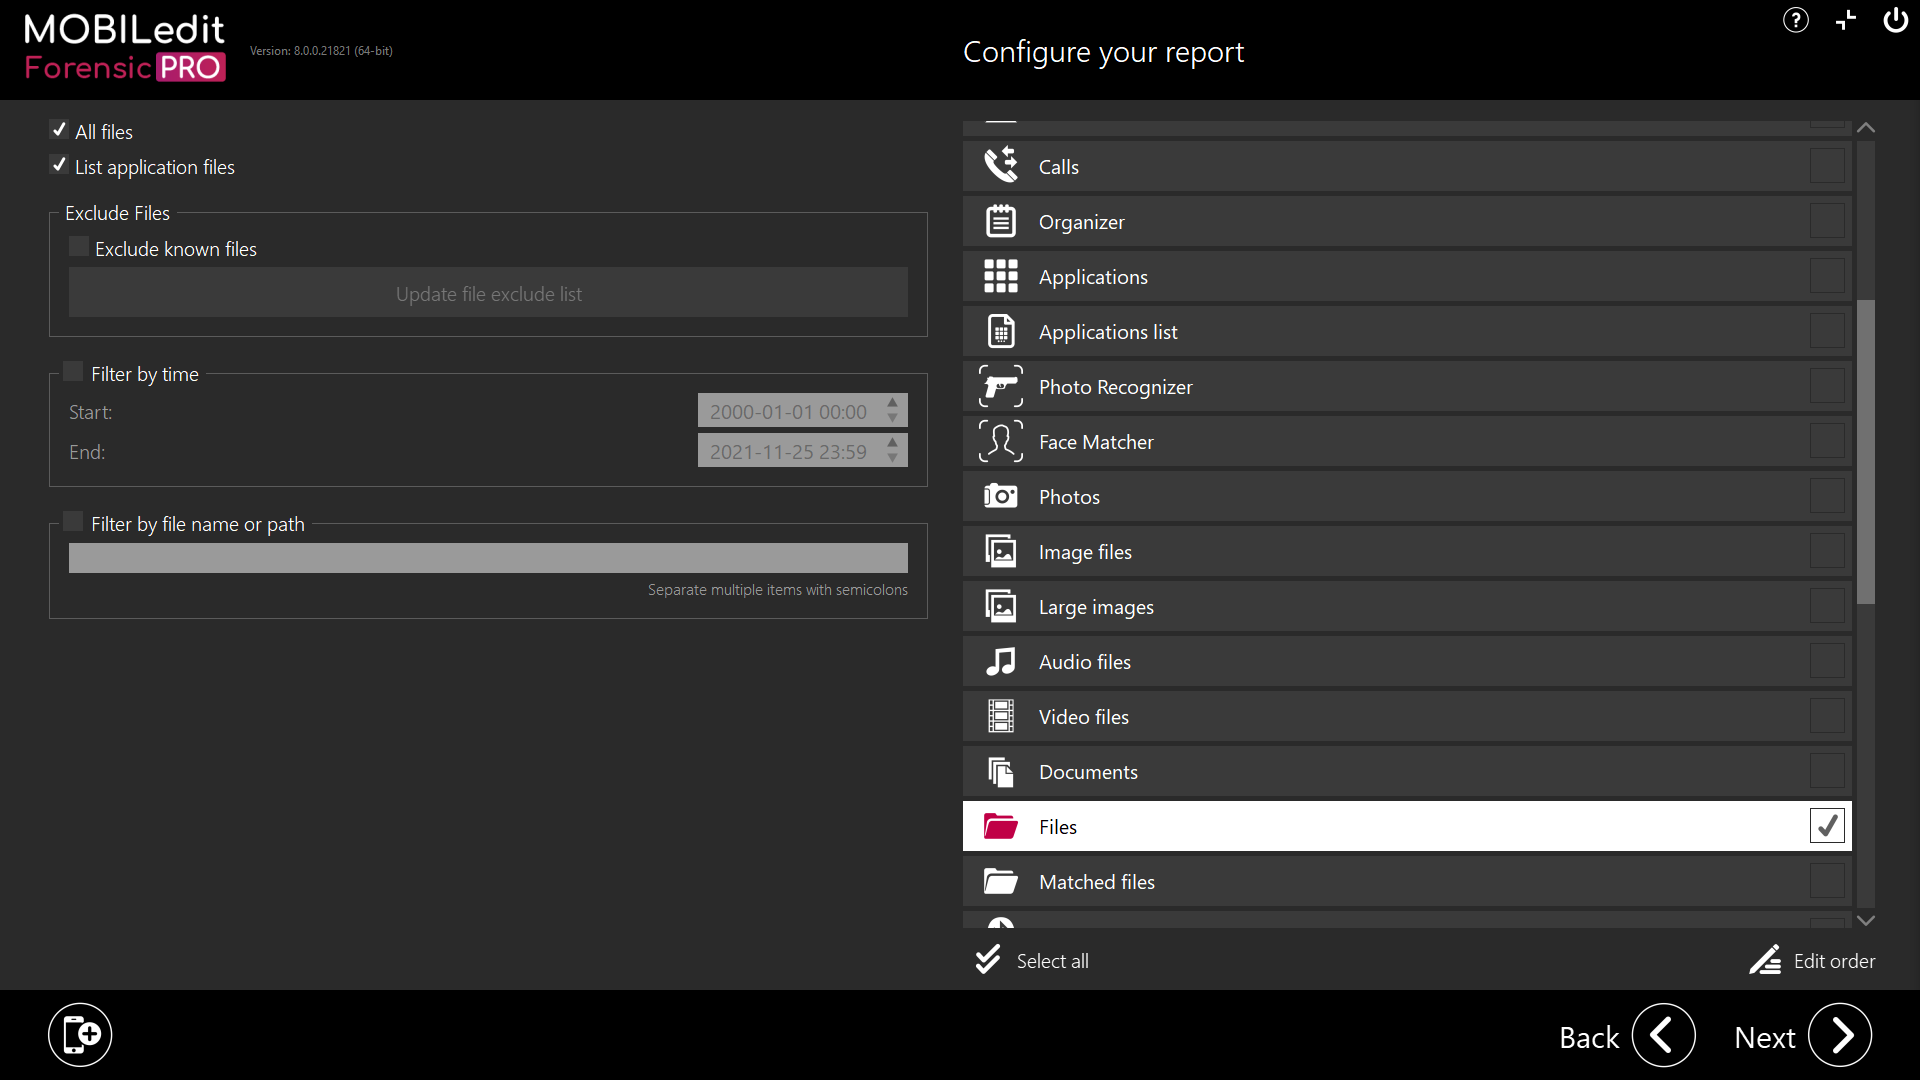Decrease the End time stepper down arrow
This screenshot has width=1920, height=1080.
[x=893, y=459]
